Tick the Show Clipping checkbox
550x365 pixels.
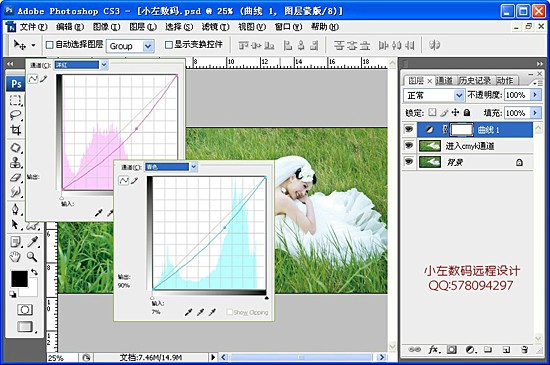[x=229, y=312]
